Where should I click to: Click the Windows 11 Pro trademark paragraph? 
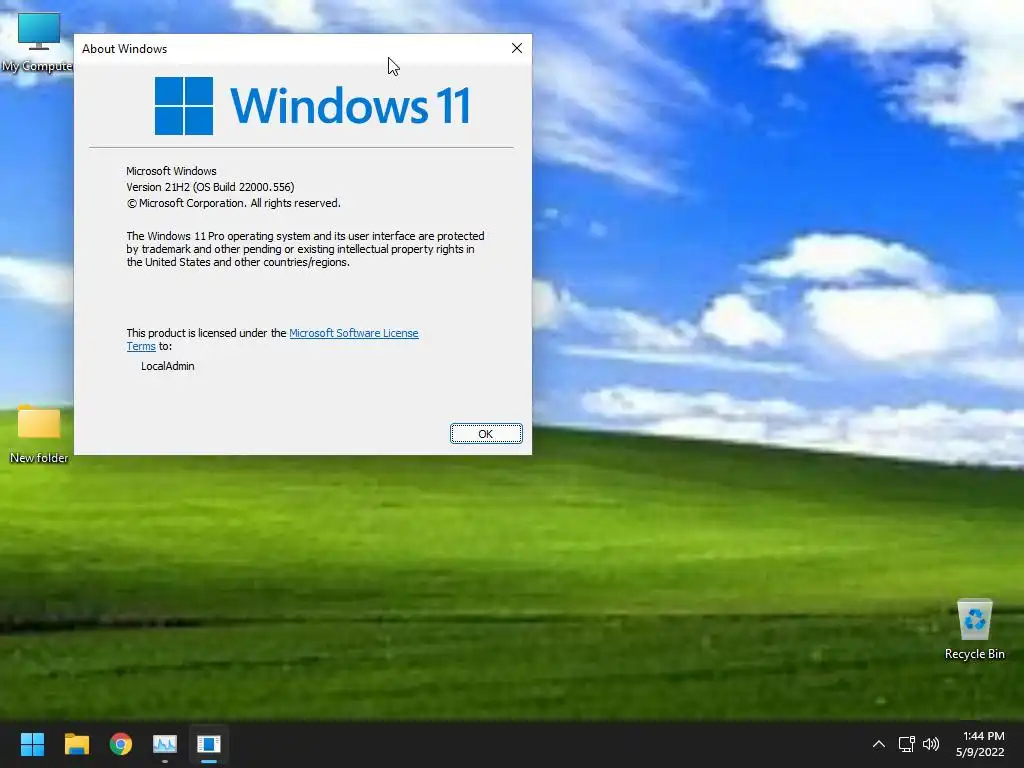pyautogui.click(x=306, y=249)
